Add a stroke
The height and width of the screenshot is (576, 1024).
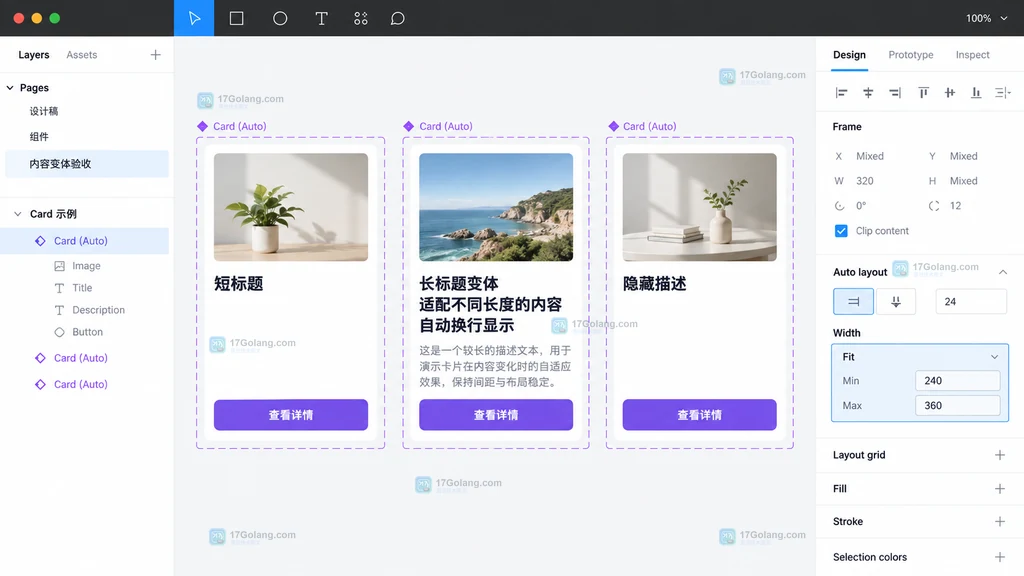click(1000, 521)
